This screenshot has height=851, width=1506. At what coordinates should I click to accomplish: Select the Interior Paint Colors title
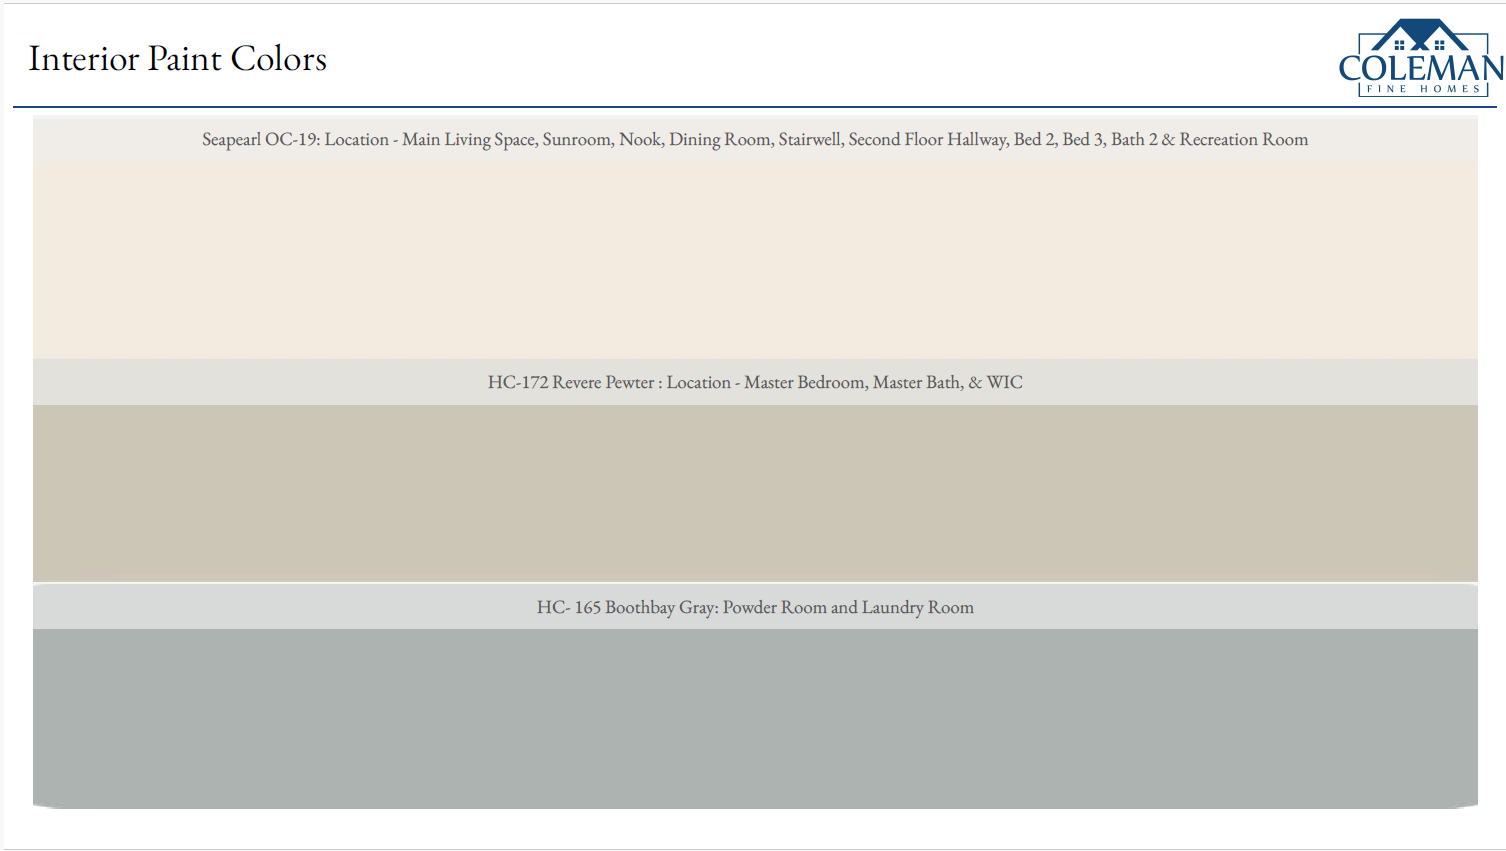(178, 59)
